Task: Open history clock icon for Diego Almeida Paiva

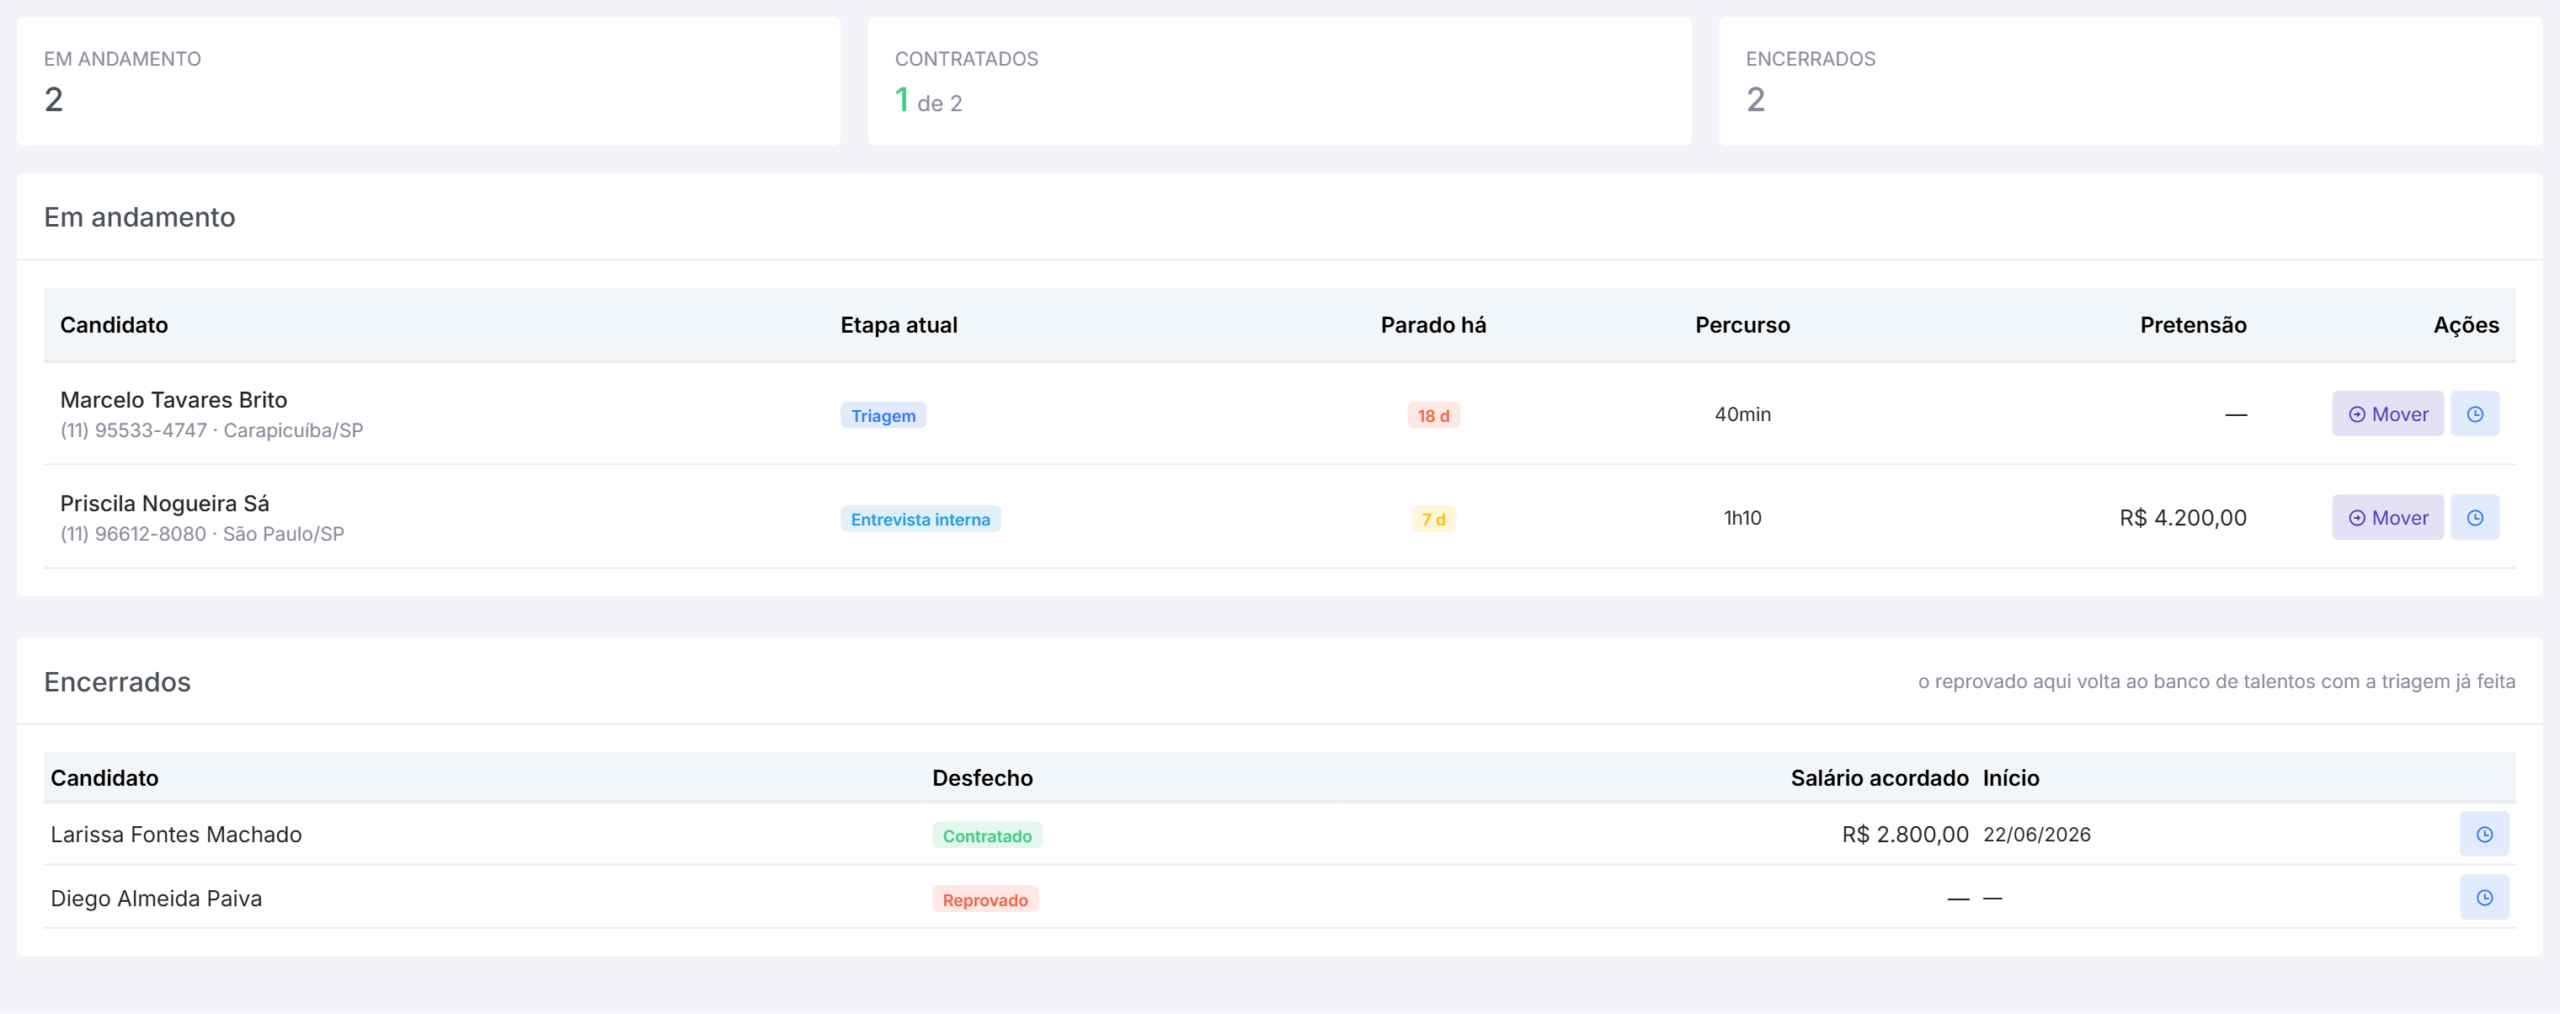Action: (x=2484, y=898)
